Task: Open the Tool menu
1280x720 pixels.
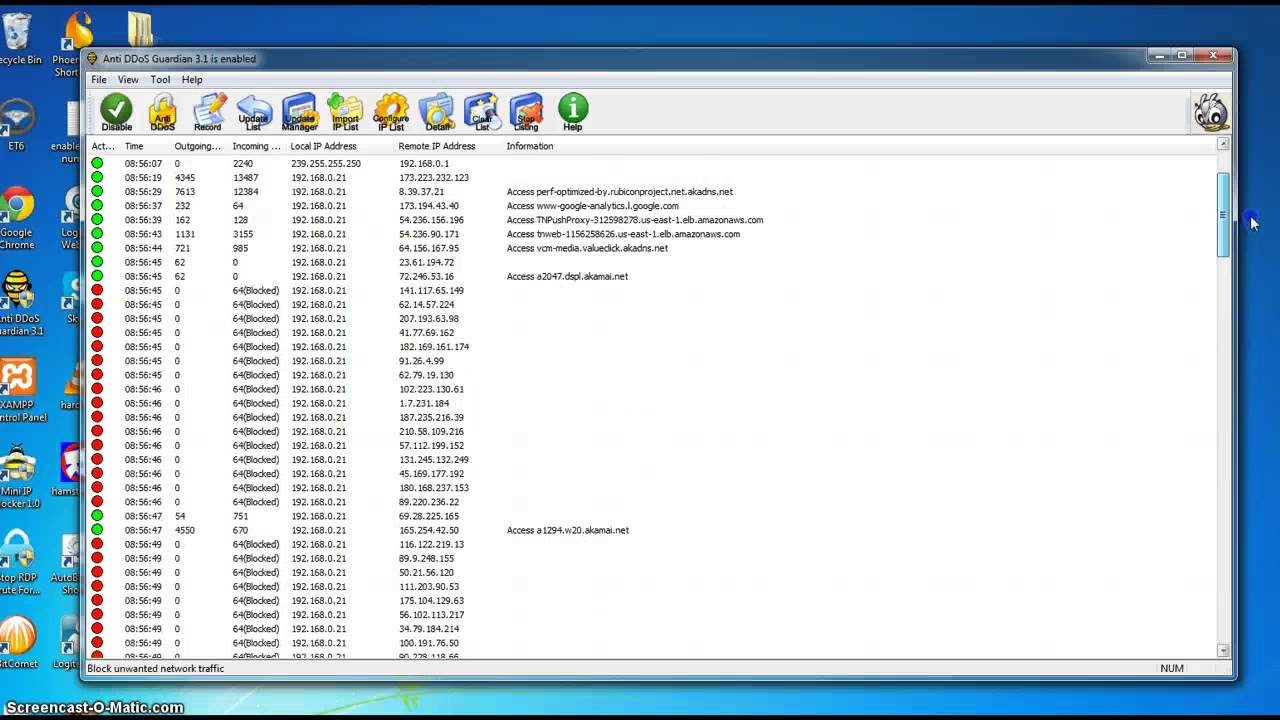Action: (x=160, y=80)
